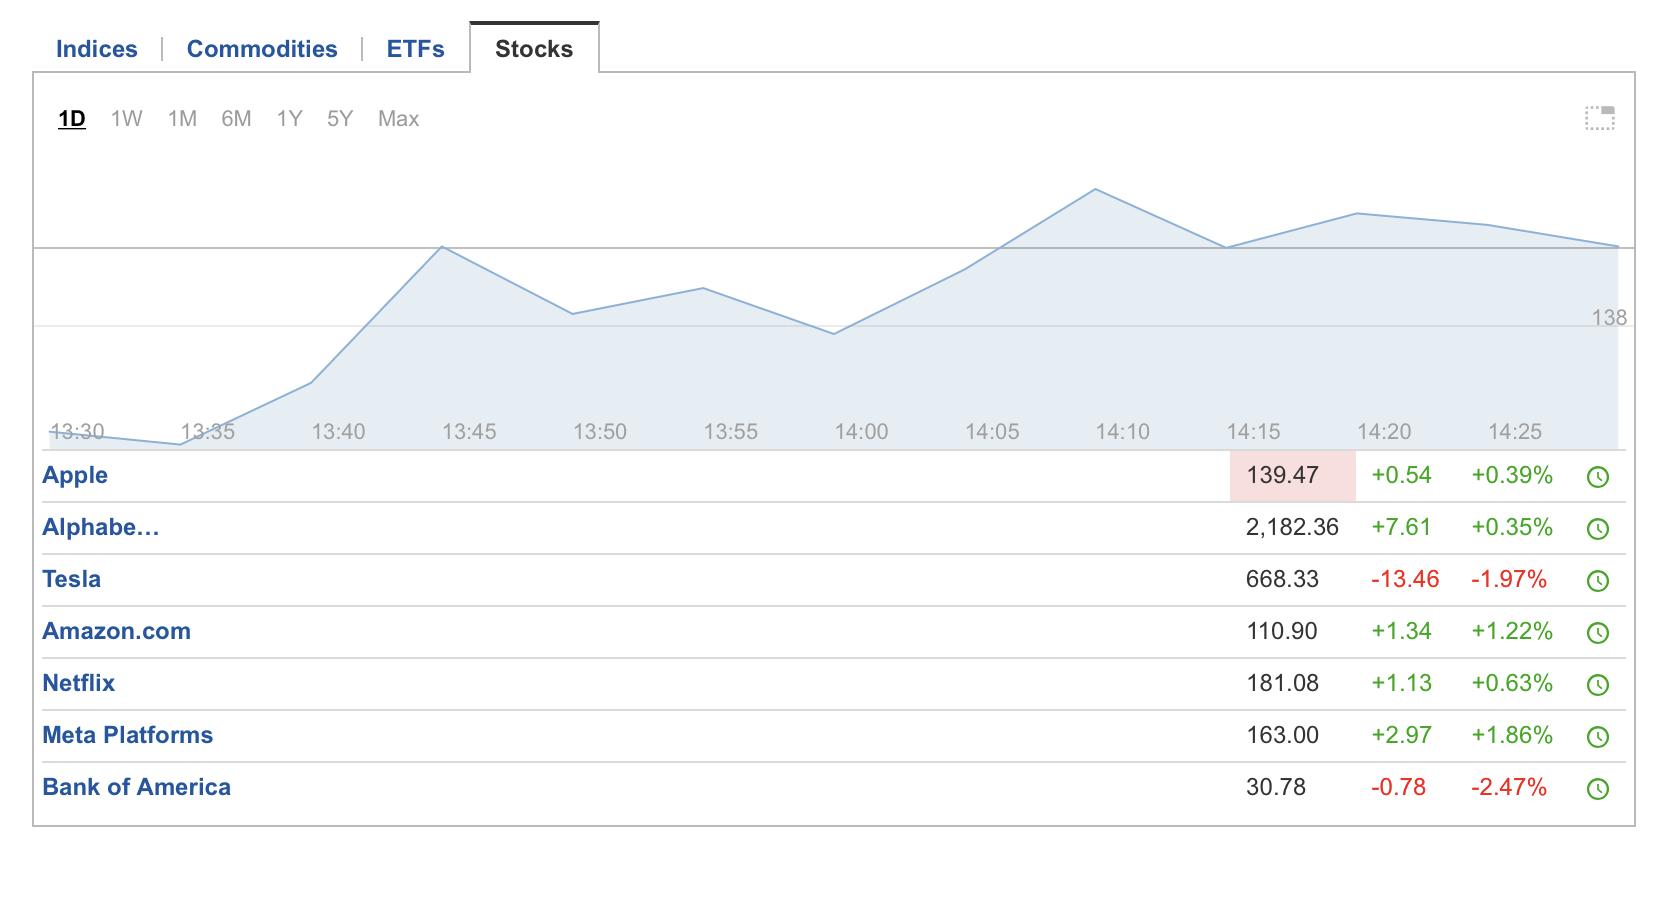Select the 5Y chart range
The image size is (1668, 904).
click(x=340, y=119)
